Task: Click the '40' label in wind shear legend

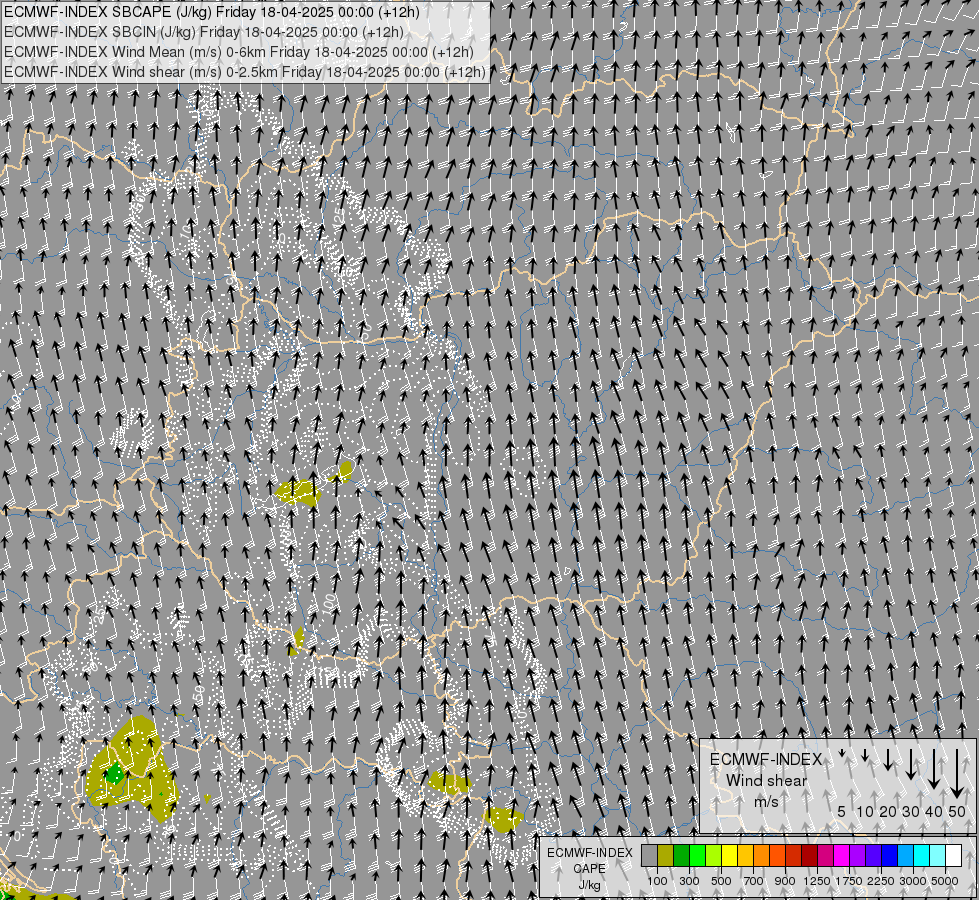Action: tap(933, 811)
